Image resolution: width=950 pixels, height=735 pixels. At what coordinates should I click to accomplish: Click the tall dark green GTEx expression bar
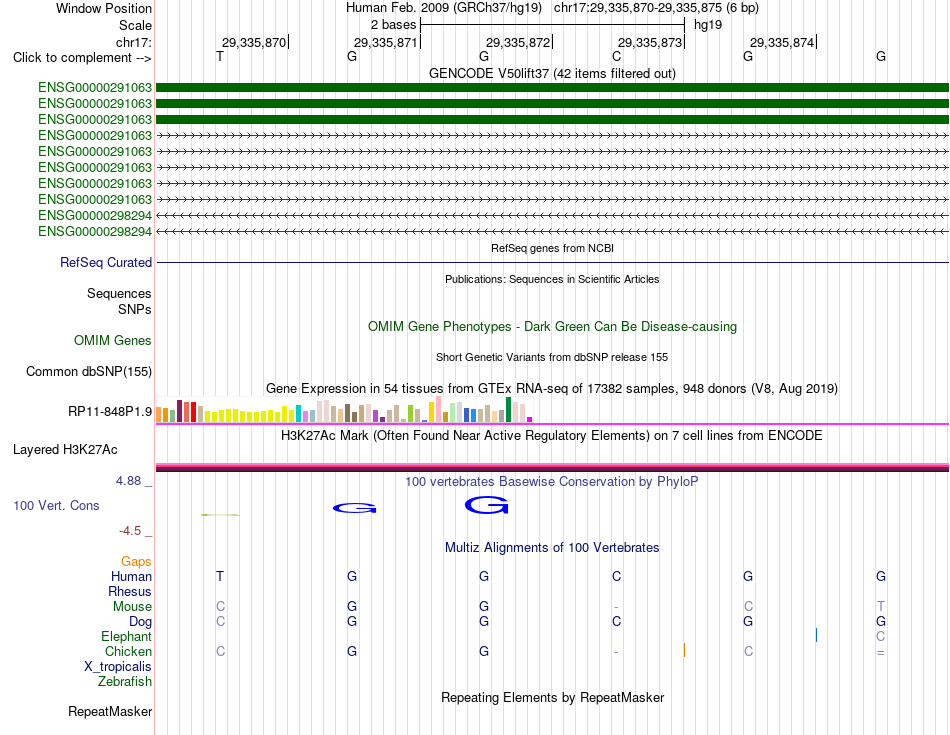pos(508,410)
